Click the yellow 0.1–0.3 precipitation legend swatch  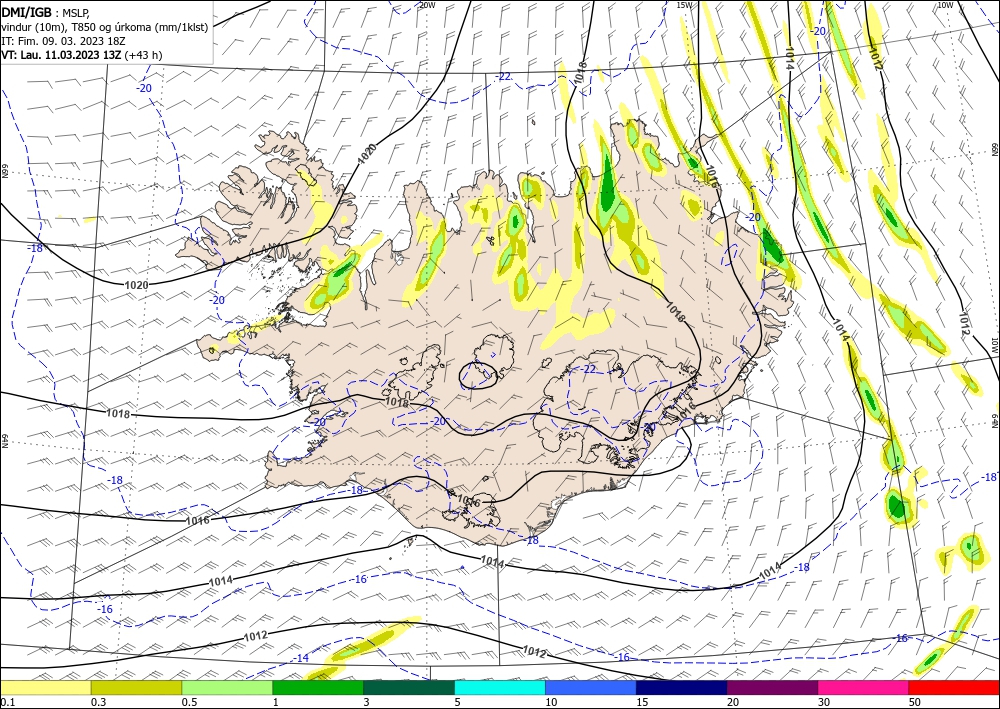tap(45, 688)
